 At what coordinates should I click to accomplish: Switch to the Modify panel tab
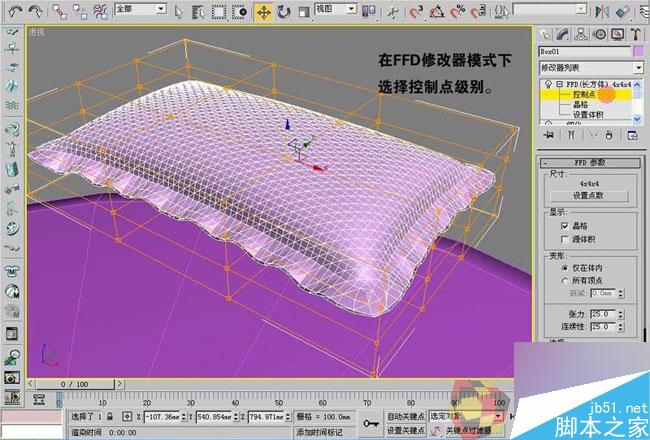click(x=563, y=34)
